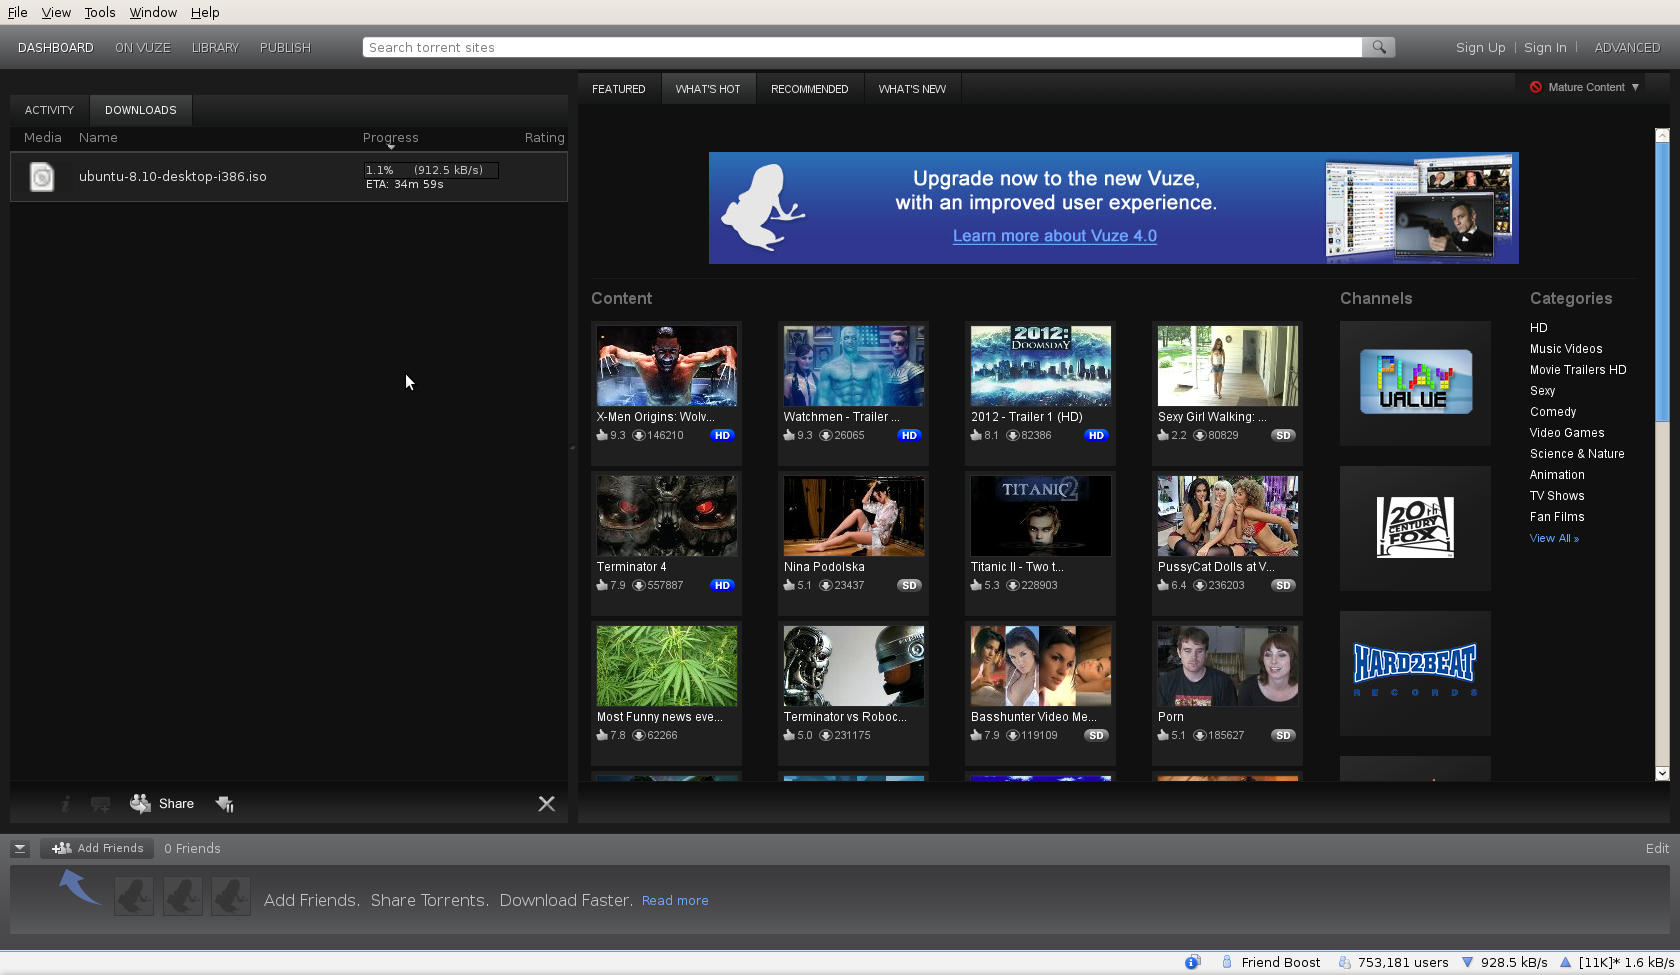This screenshot has width=1680, height=975.
Task: Open the Learn more about Vuze 4.0 link
Action: [x=1054, y=236]
